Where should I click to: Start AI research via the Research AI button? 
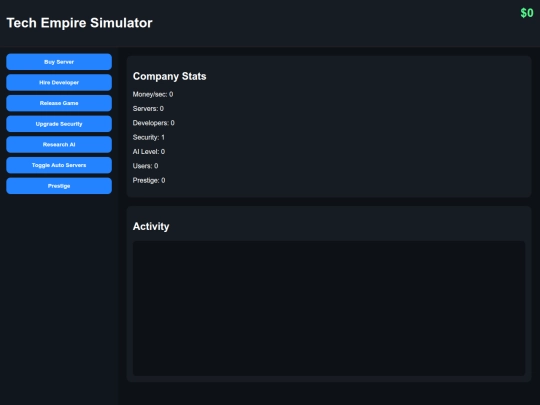[x=59, y=145]
